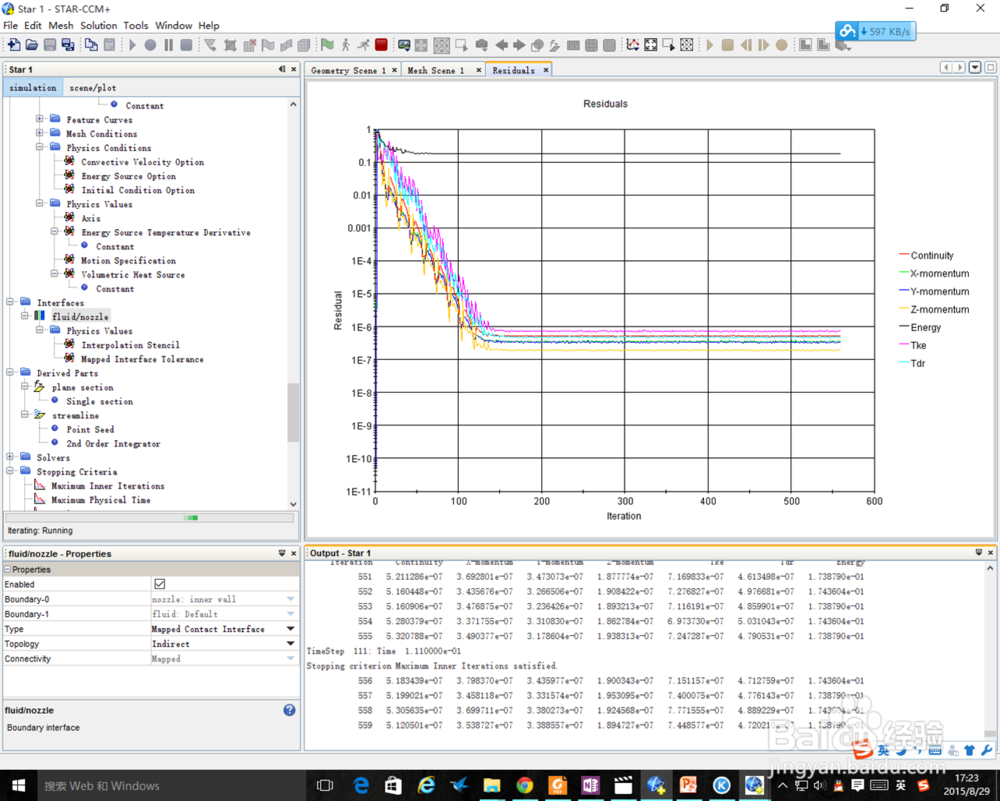Expand the Mesh Conditions folder node
1000x801 pixels.
coord(40,133)
